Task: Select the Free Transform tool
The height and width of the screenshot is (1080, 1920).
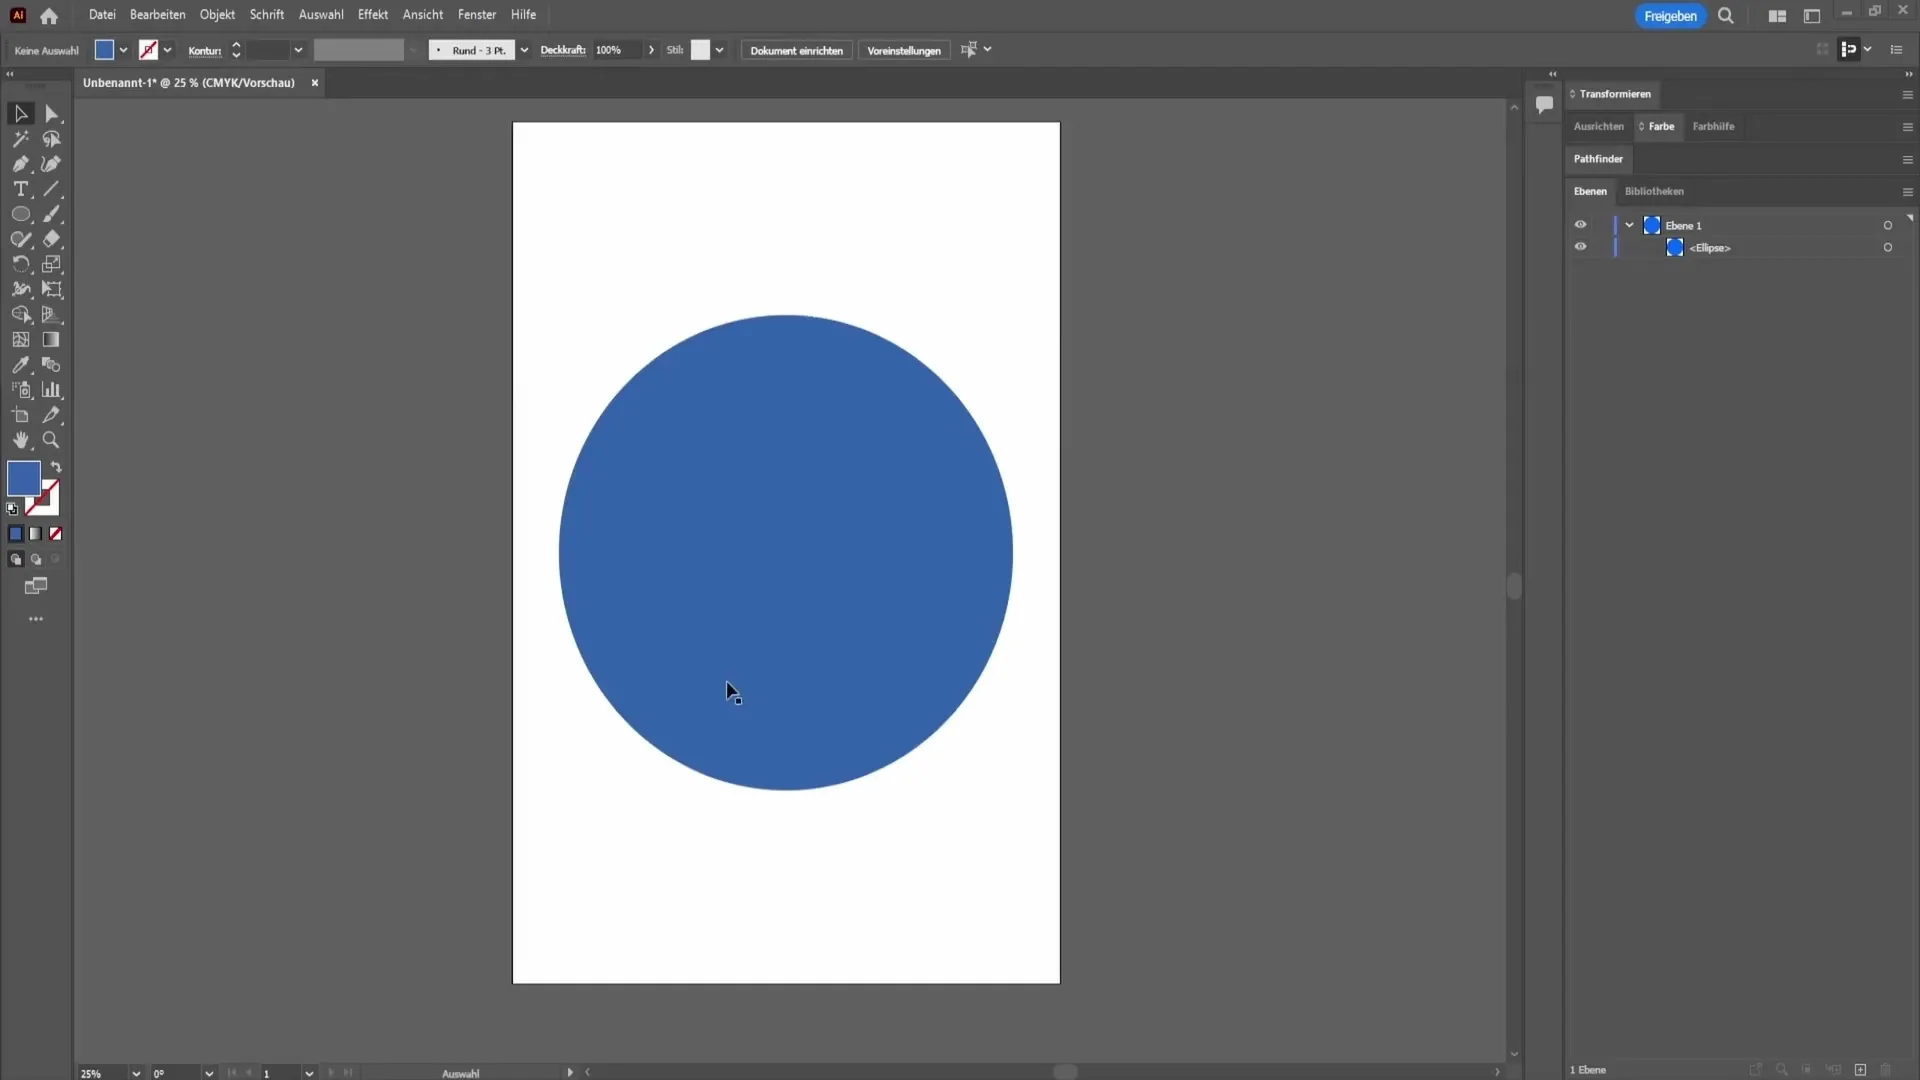Action: (x=52, y=289)
